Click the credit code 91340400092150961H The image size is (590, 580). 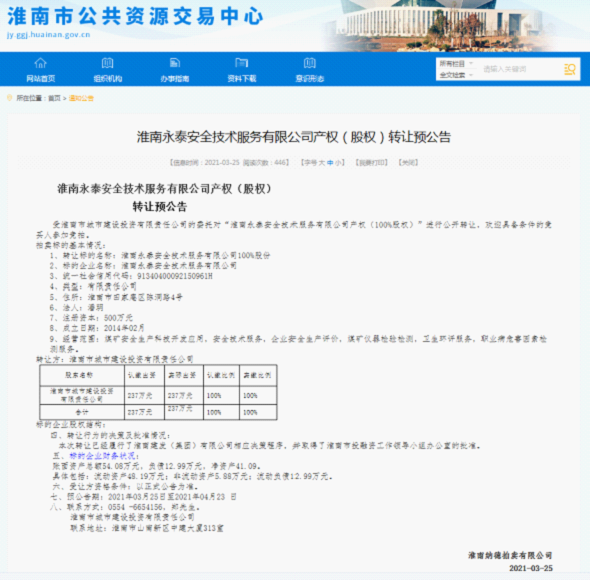click(175, 276)
